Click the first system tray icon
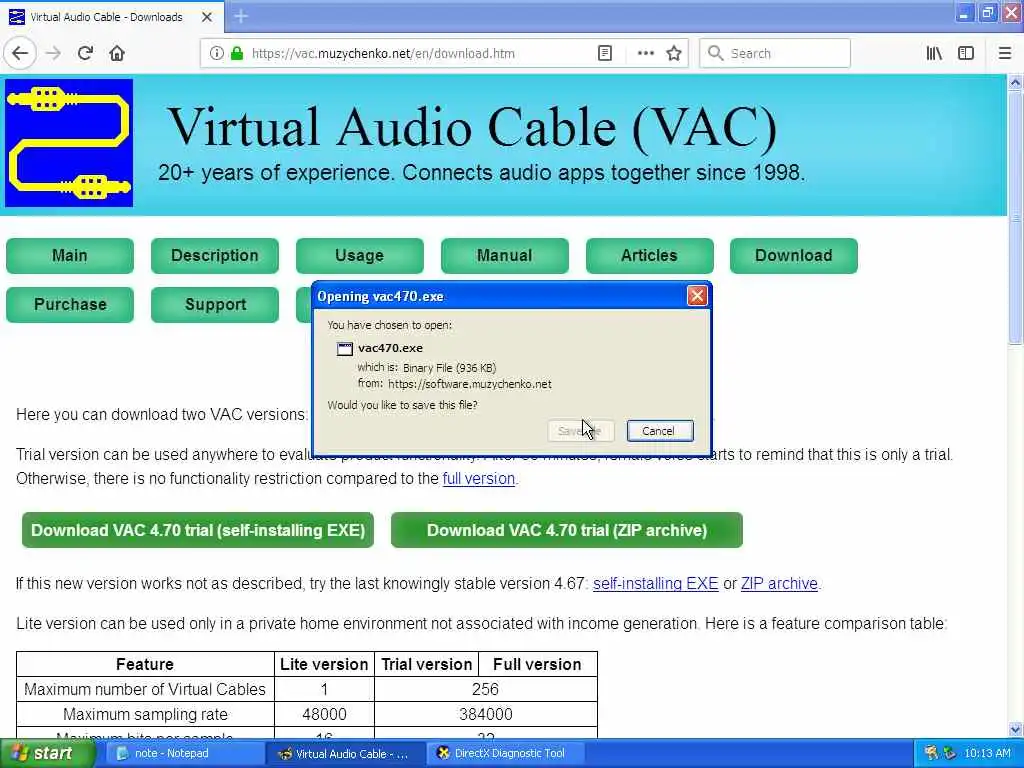This screenshot has height=768, width=1024. (x=931, y=754)
